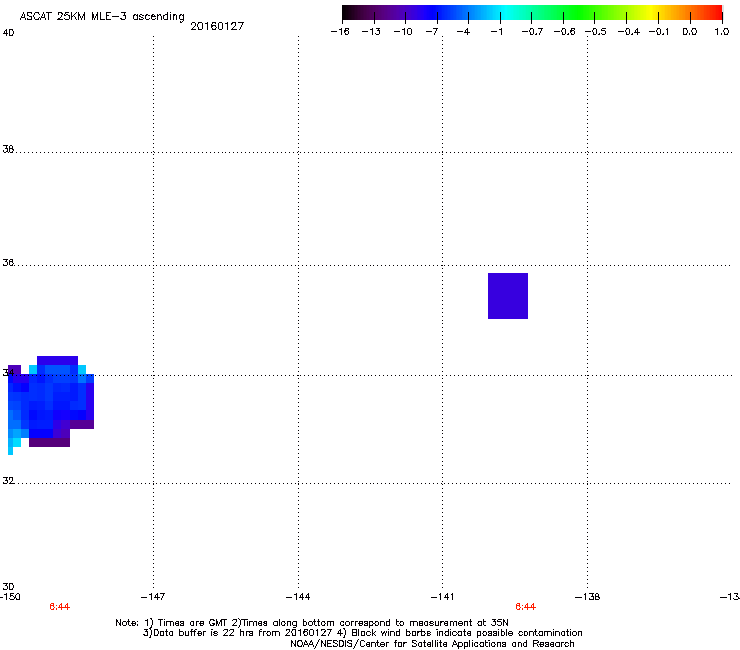
Task: Click the -16 label on the color scale
Action: 340,32
